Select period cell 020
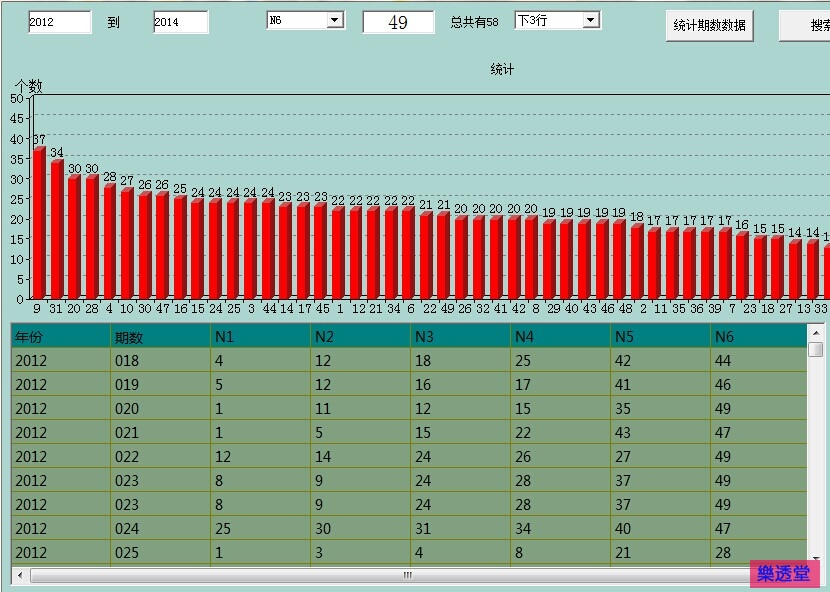 point(160,408)
